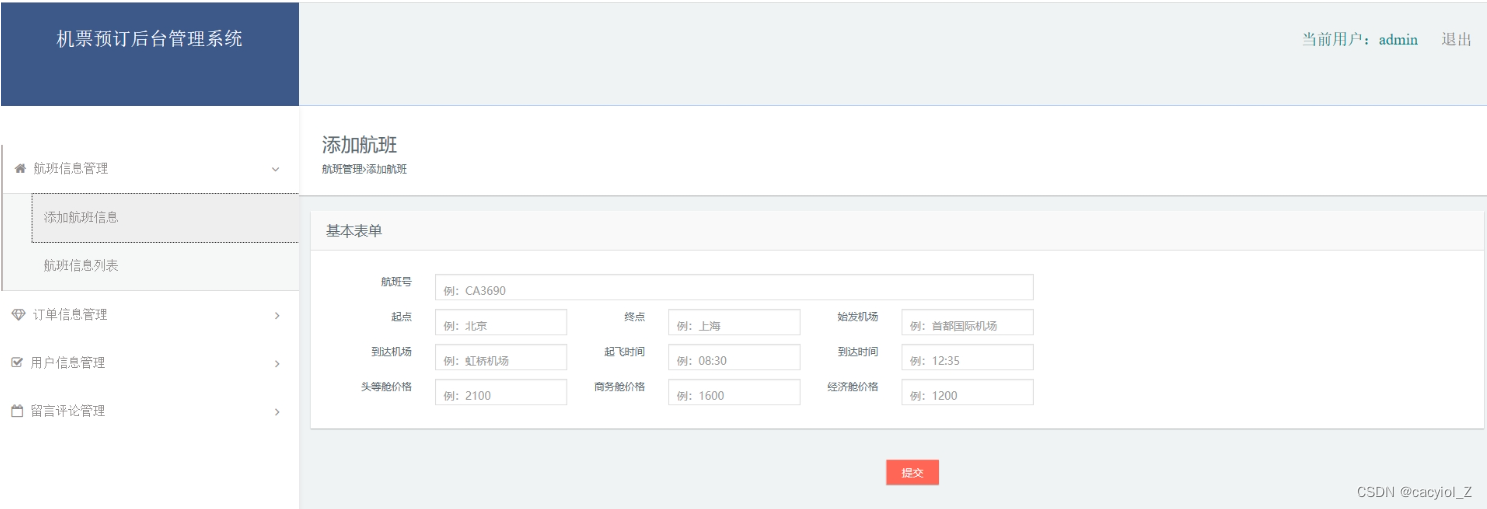Focus the 头等舱价格 input field
Image resolution: width=1487 pixels, height=509 pixels.
(501, 392)
